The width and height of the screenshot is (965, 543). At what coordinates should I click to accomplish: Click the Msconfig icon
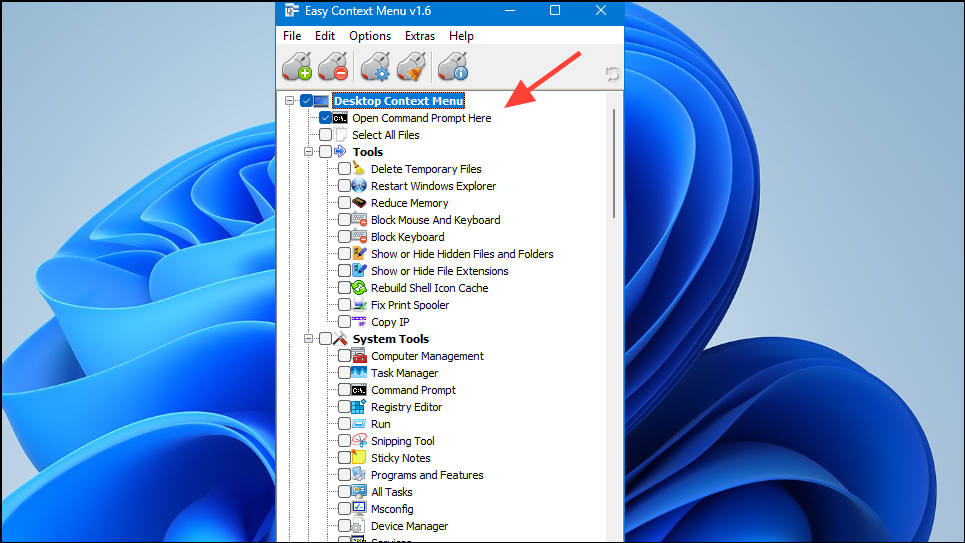(359, 508)
